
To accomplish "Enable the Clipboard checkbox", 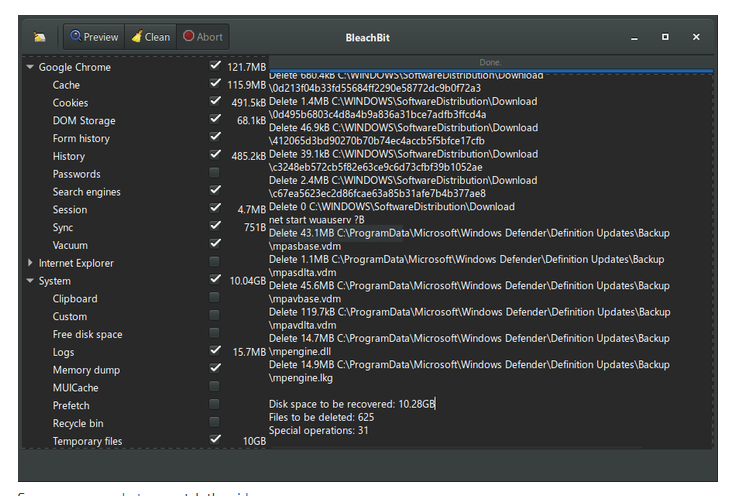I will pos(214,297).
